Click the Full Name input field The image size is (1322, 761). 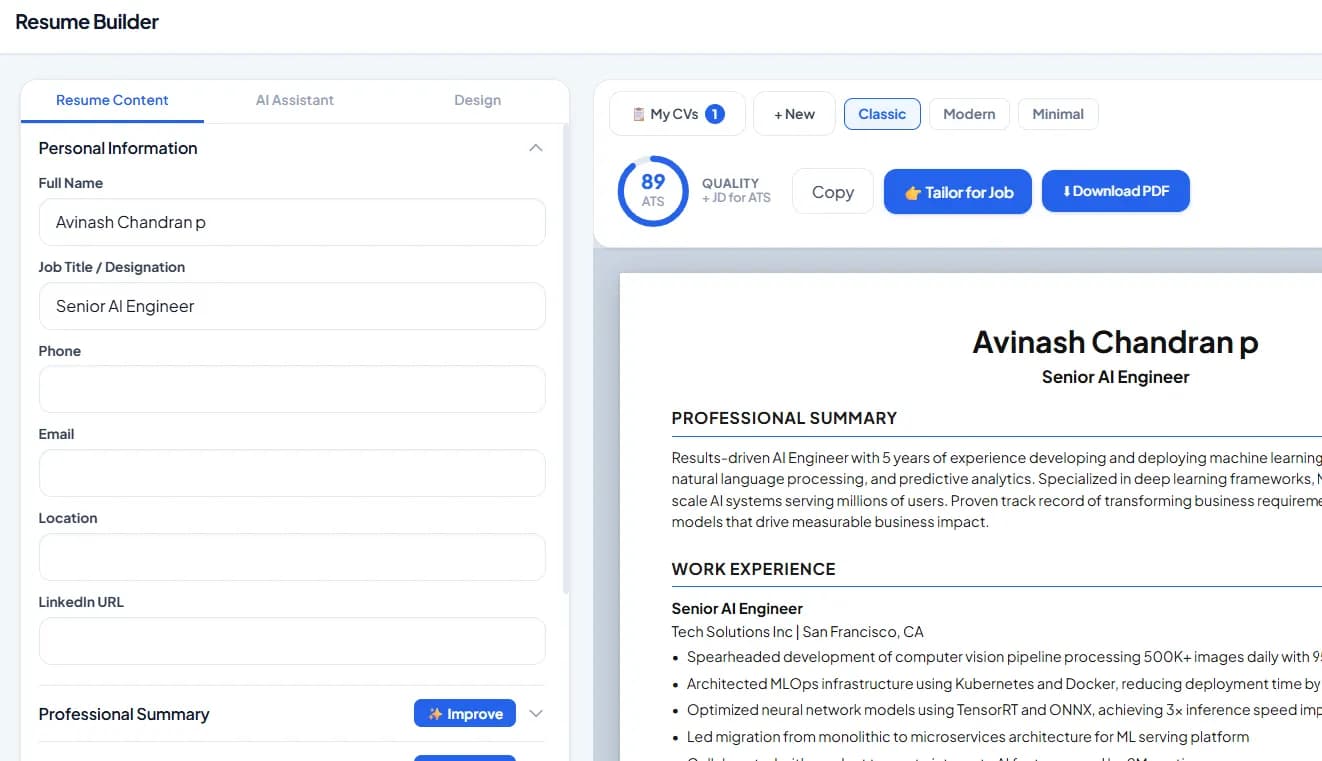(x=292, y=222)
